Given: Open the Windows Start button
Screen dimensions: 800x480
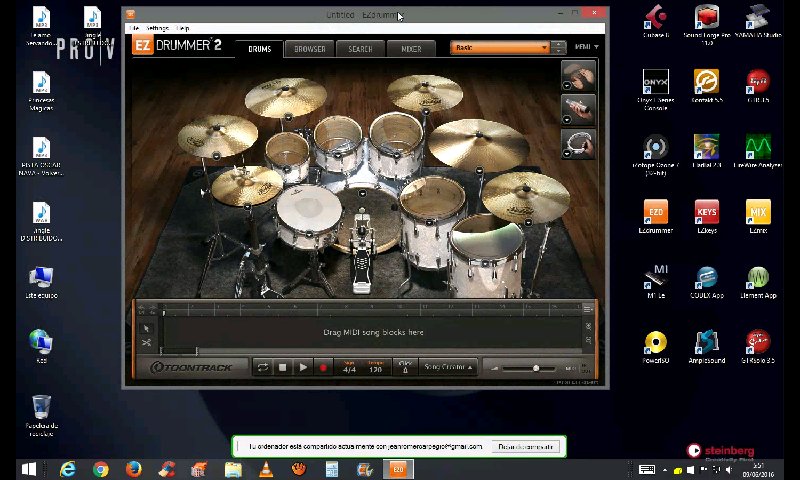Looking at the screenshot, I should point(29,469).
